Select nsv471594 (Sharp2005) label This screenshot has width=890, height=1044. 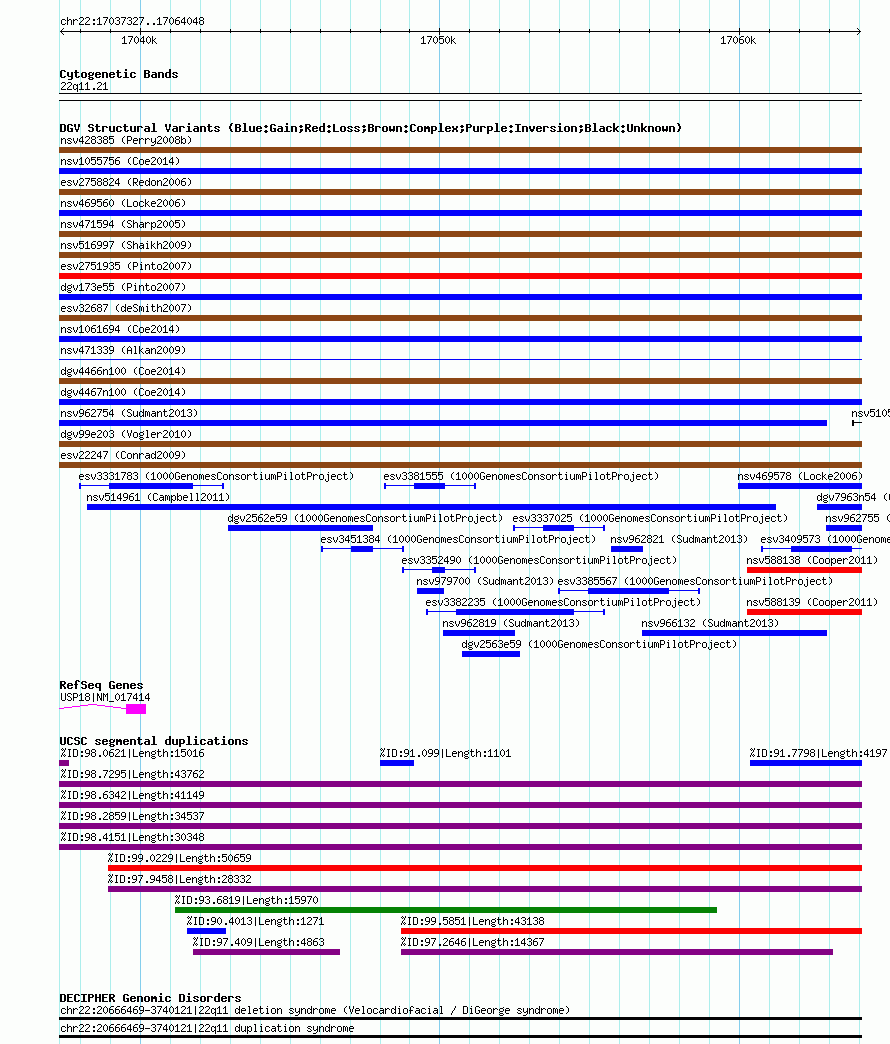coord(123,224)
